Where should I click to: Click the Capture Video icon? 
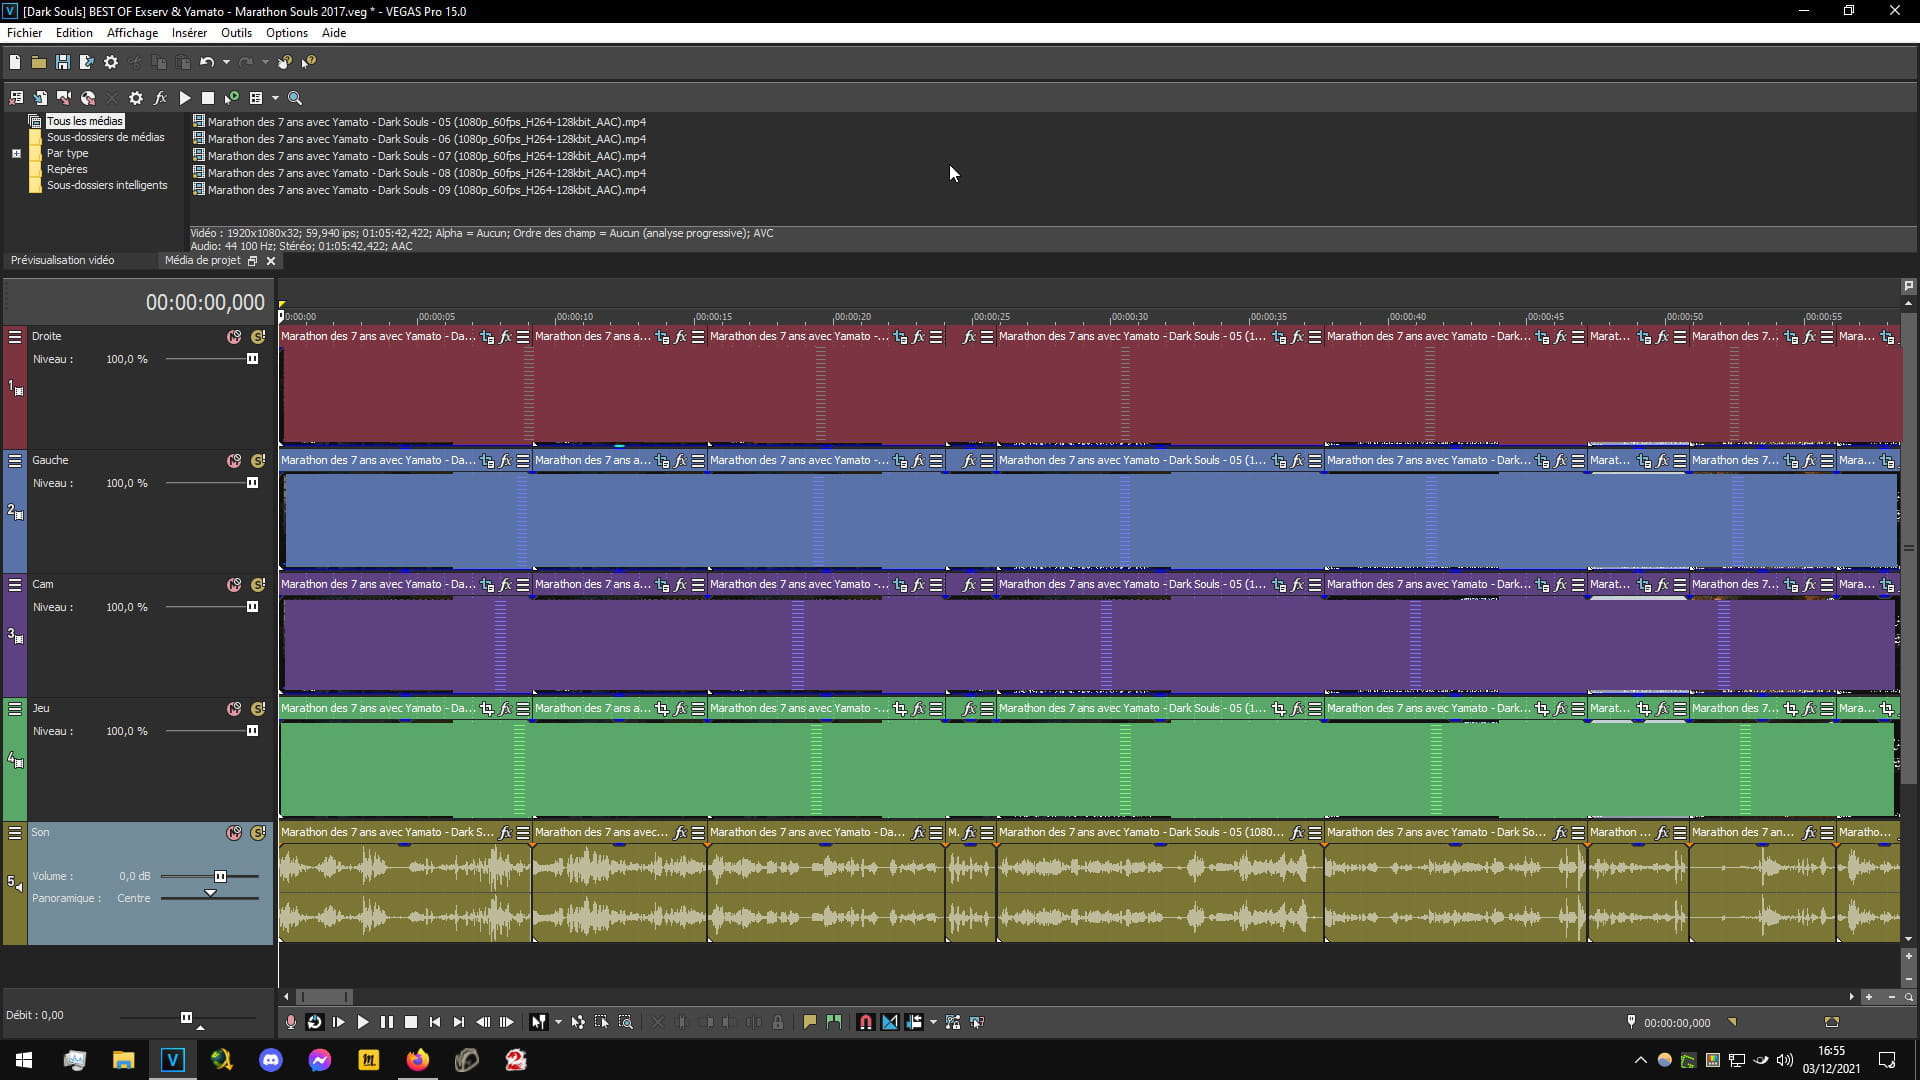coord(64,98)
